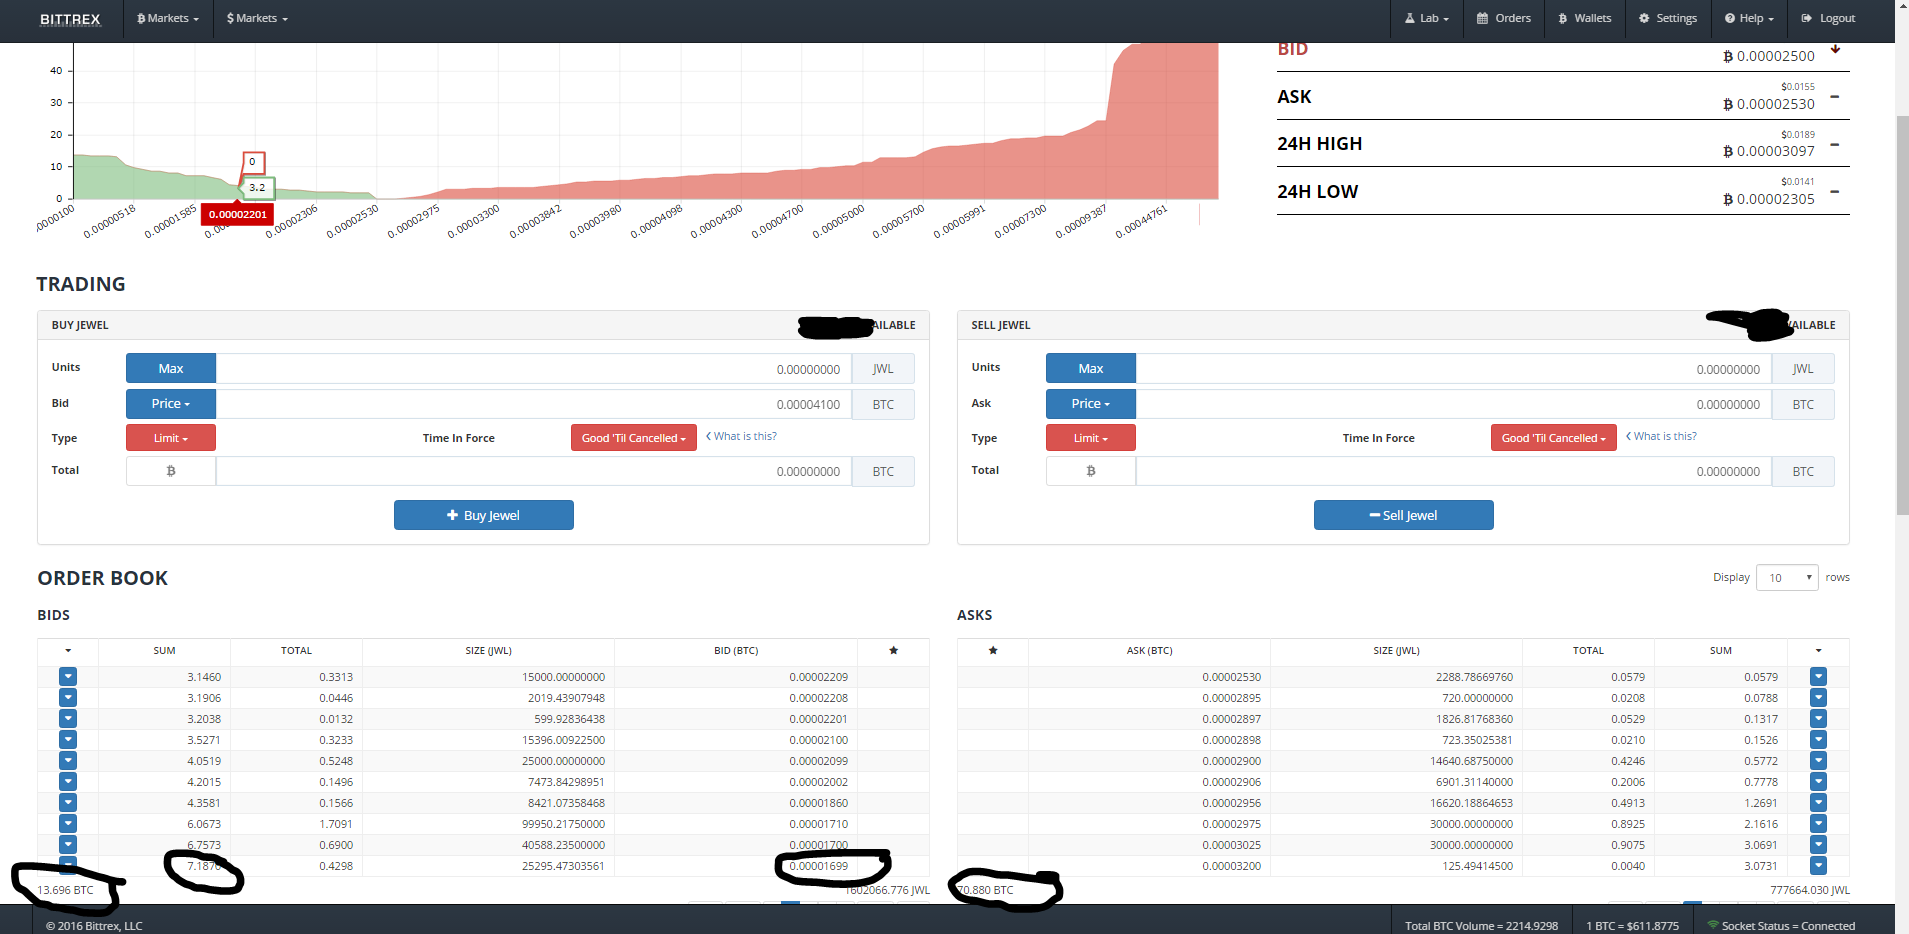Click the Sell Jewel button
Screen dimensions: 1909x934
point(1404,515)
